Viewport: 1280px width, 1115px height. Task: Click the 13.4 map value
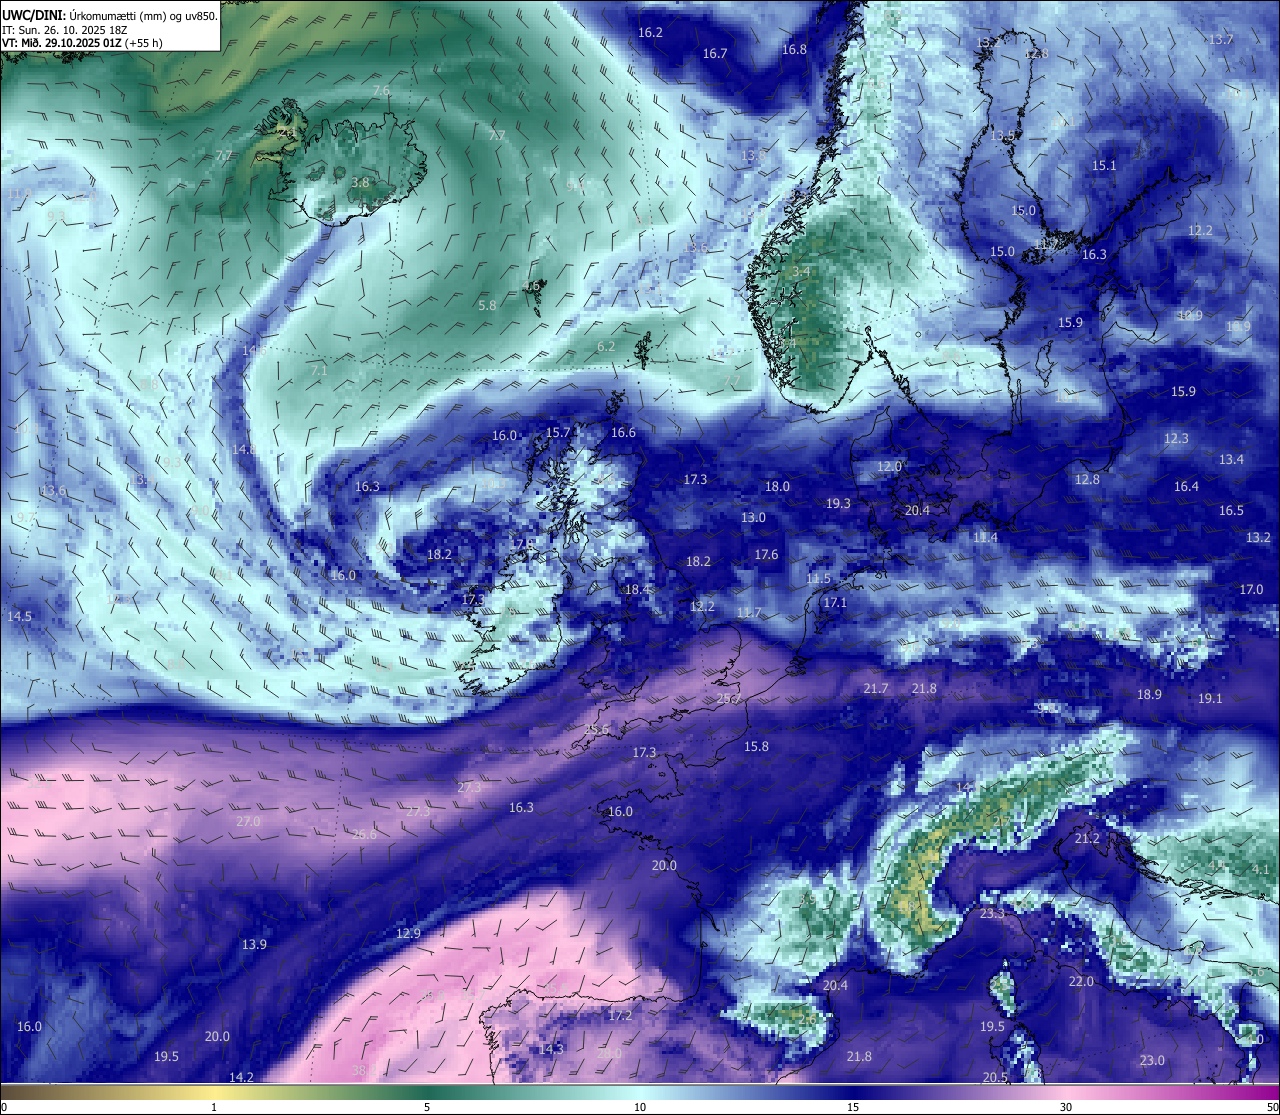click(x=1231, y=460)
